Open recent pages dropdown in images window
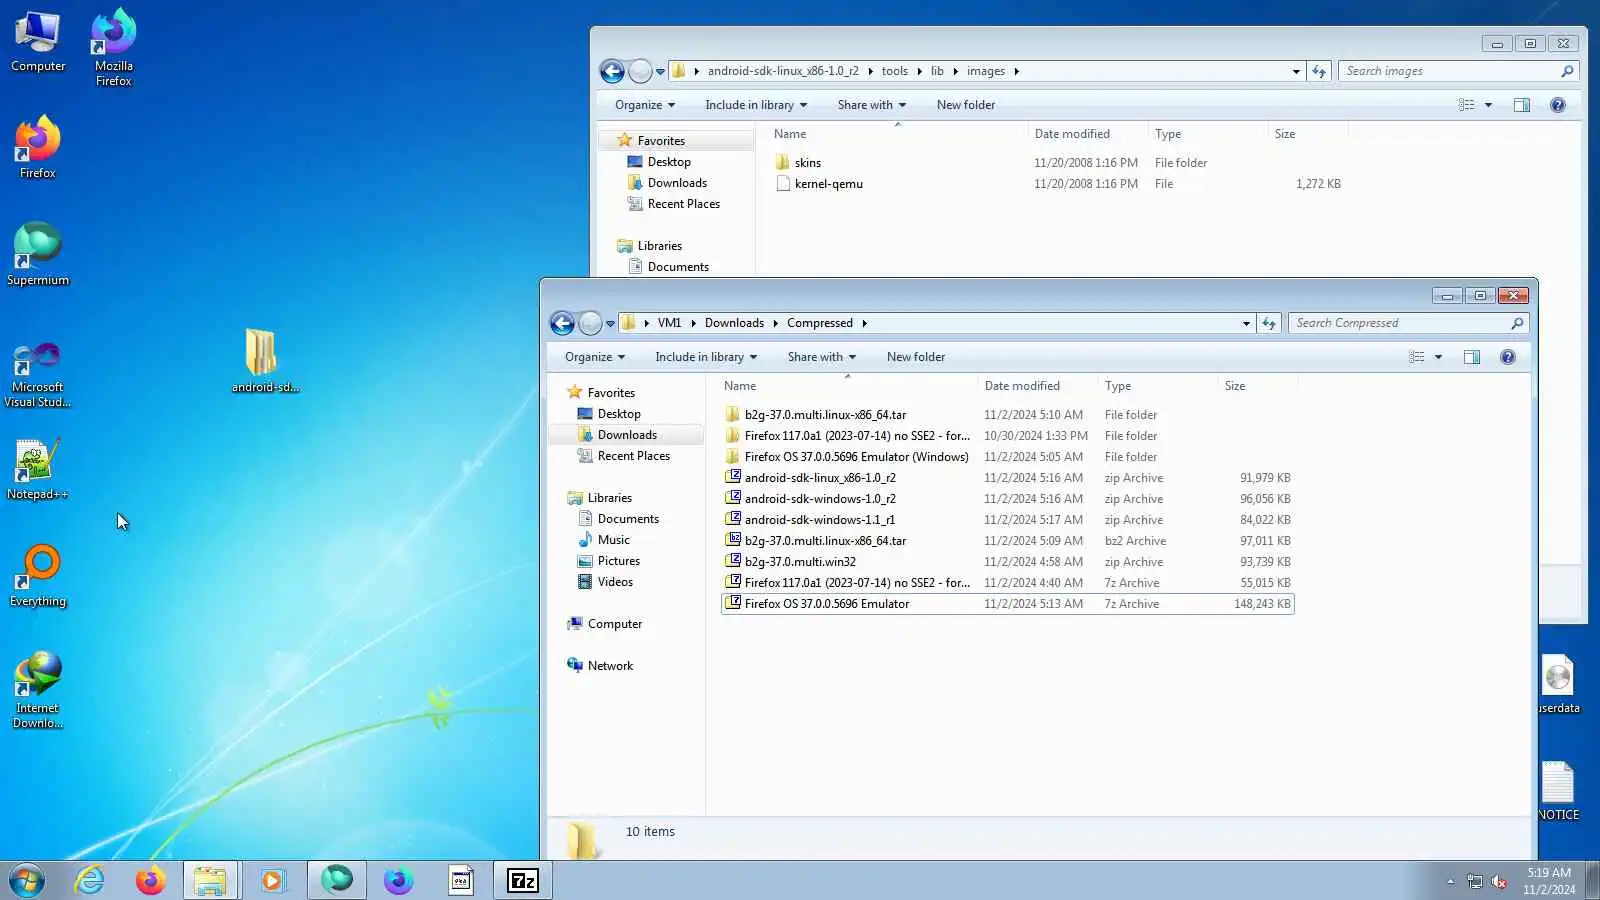The height and width of the screenshot is (900, 1600). tap(660, 72)
